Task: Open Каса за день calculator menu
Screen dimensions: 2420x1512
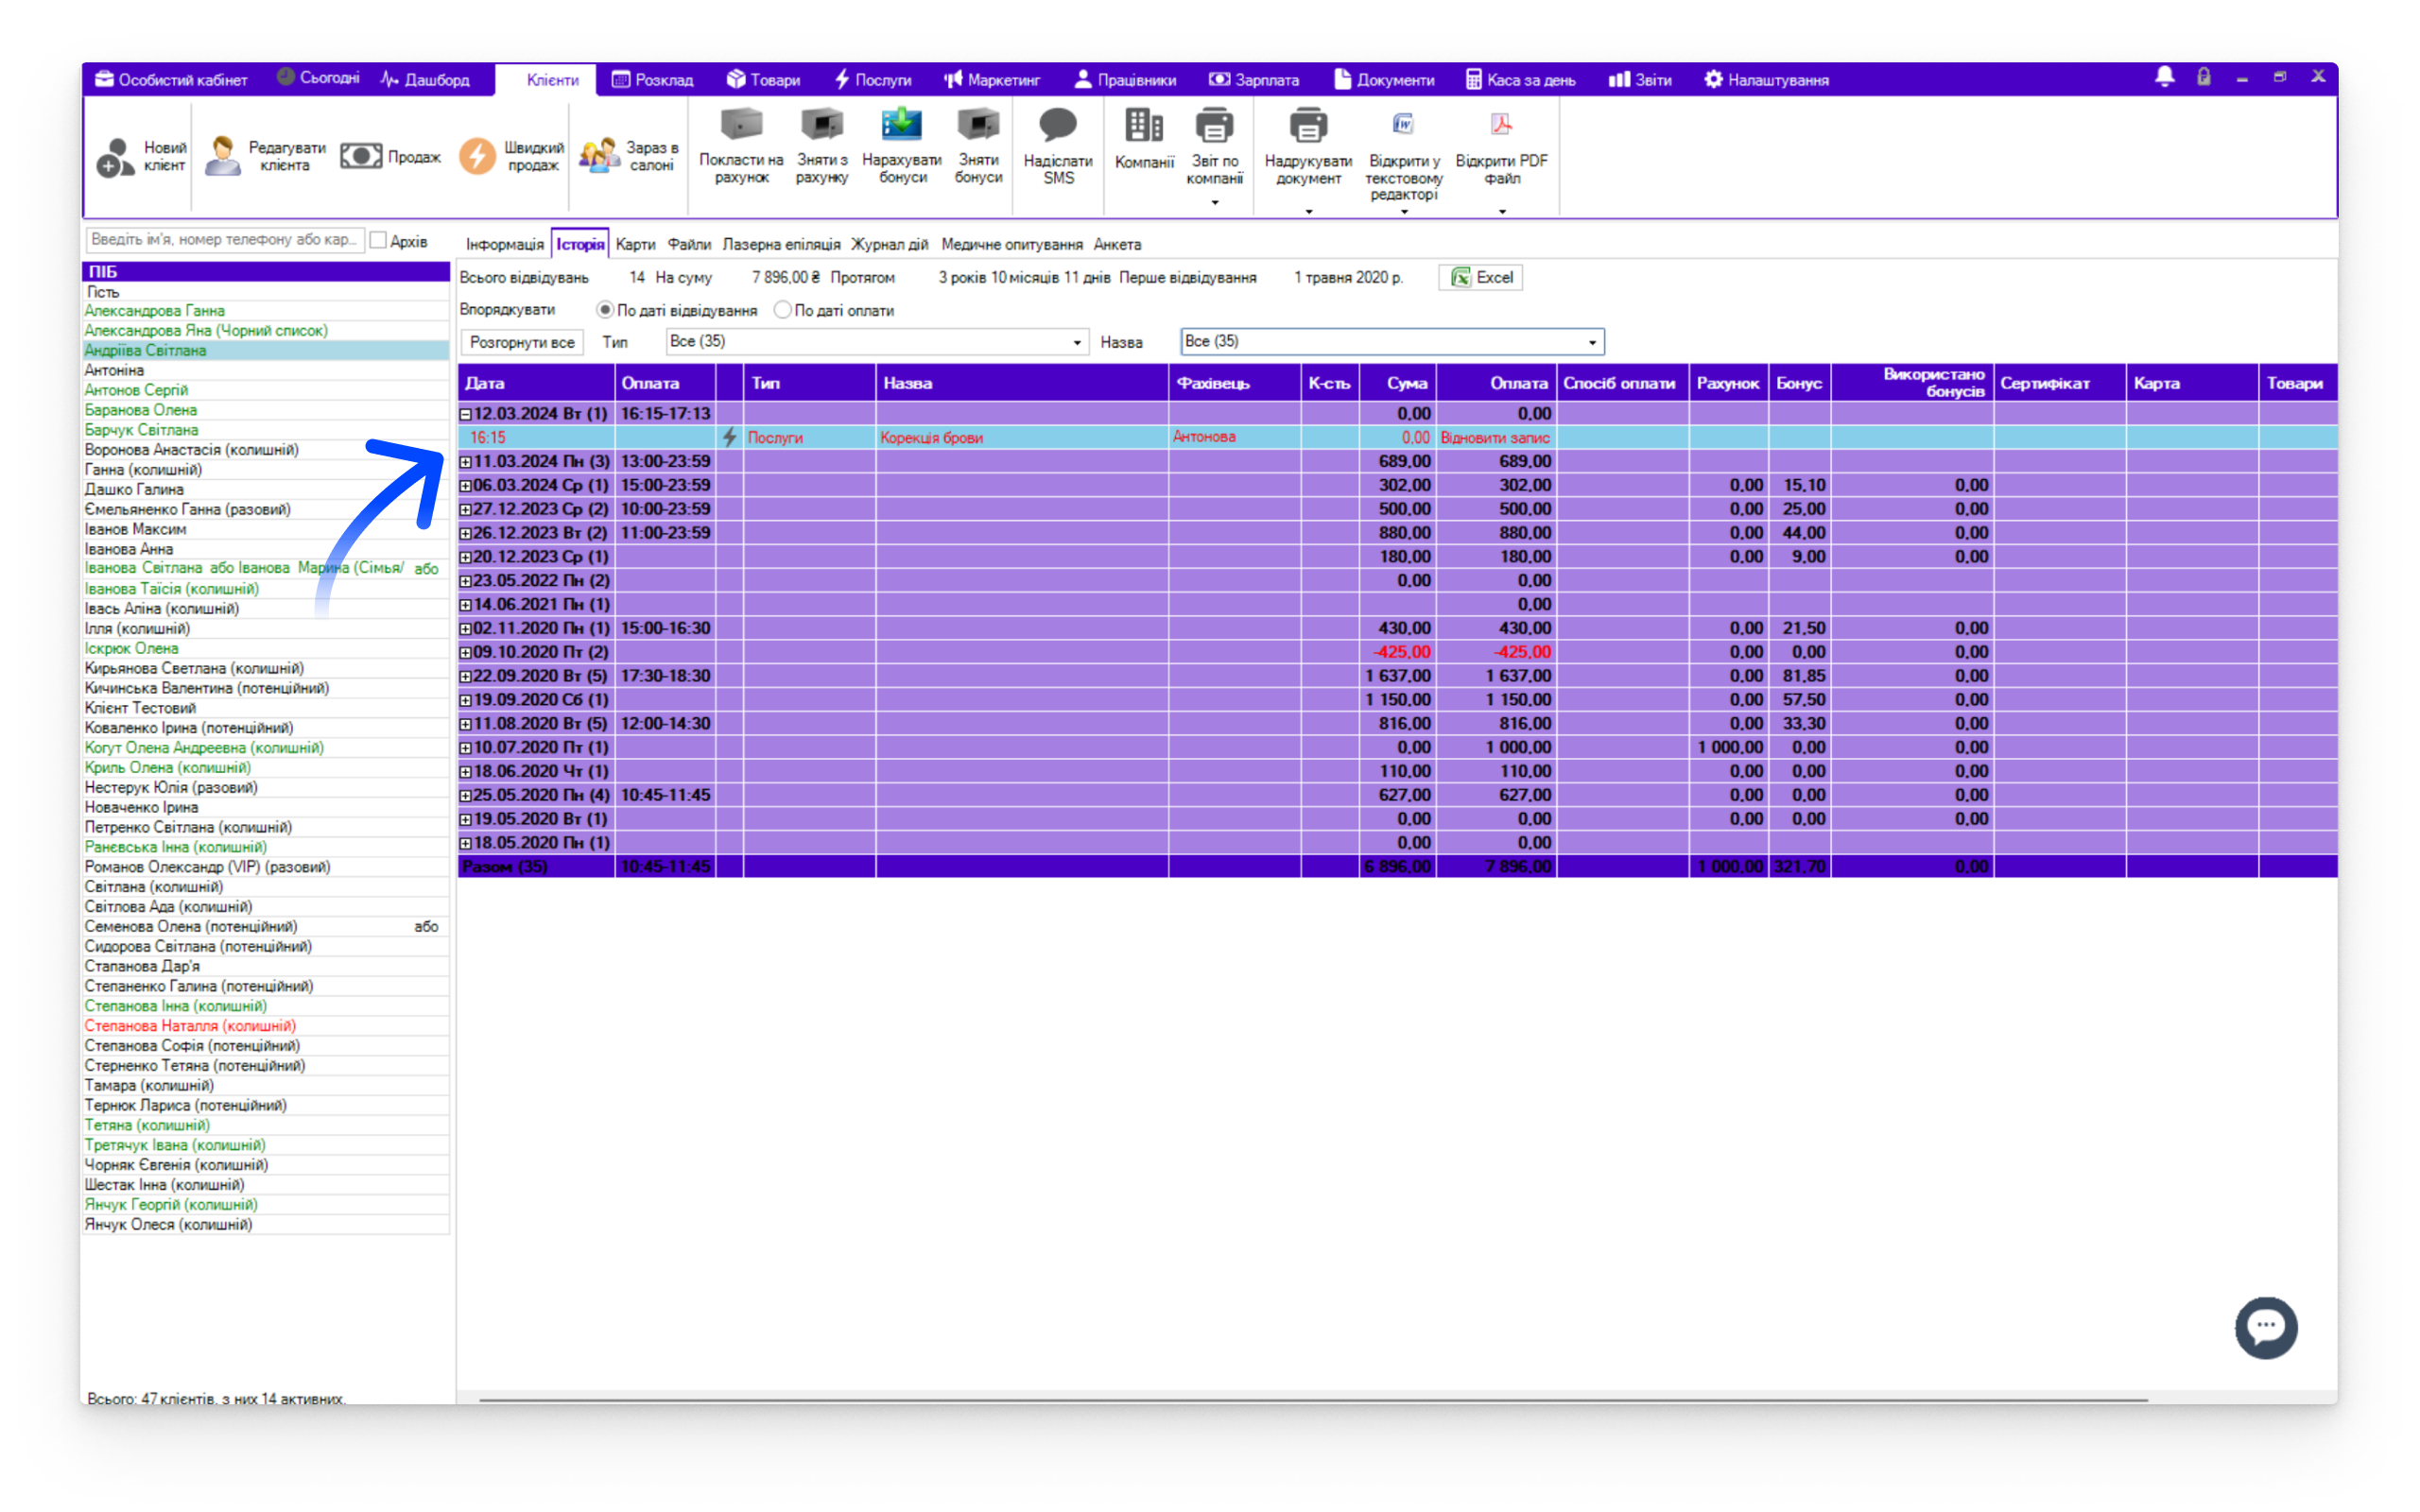Action: point(1520,80)
